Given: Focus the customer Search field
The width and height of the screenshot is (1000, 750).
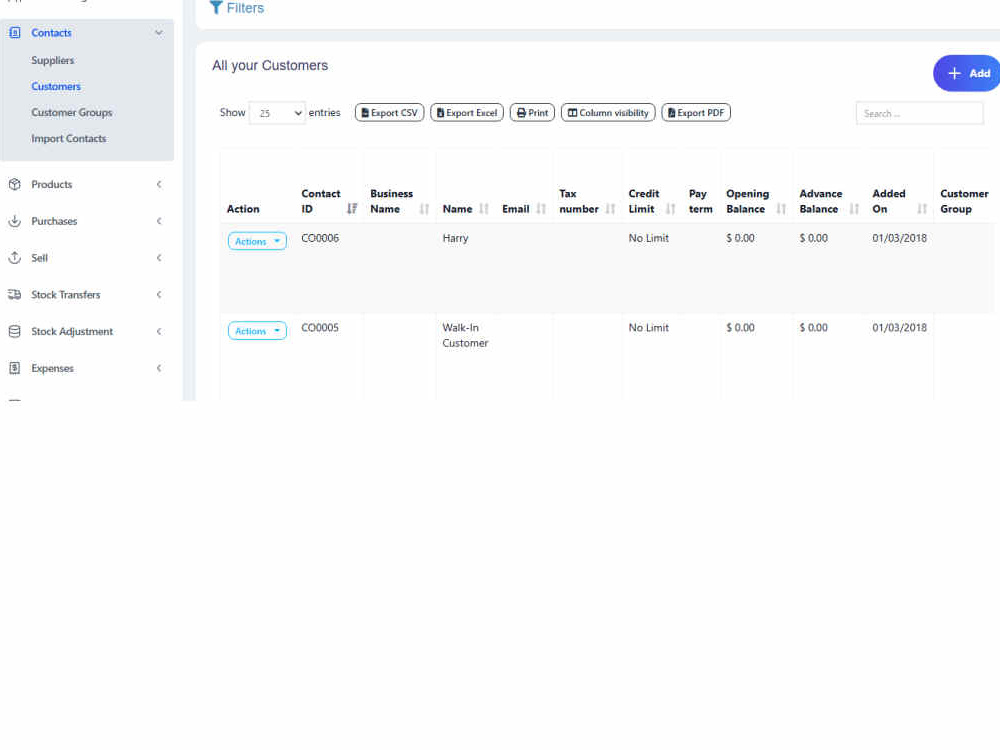Looking at the screenshot, I should click(920, 114).
